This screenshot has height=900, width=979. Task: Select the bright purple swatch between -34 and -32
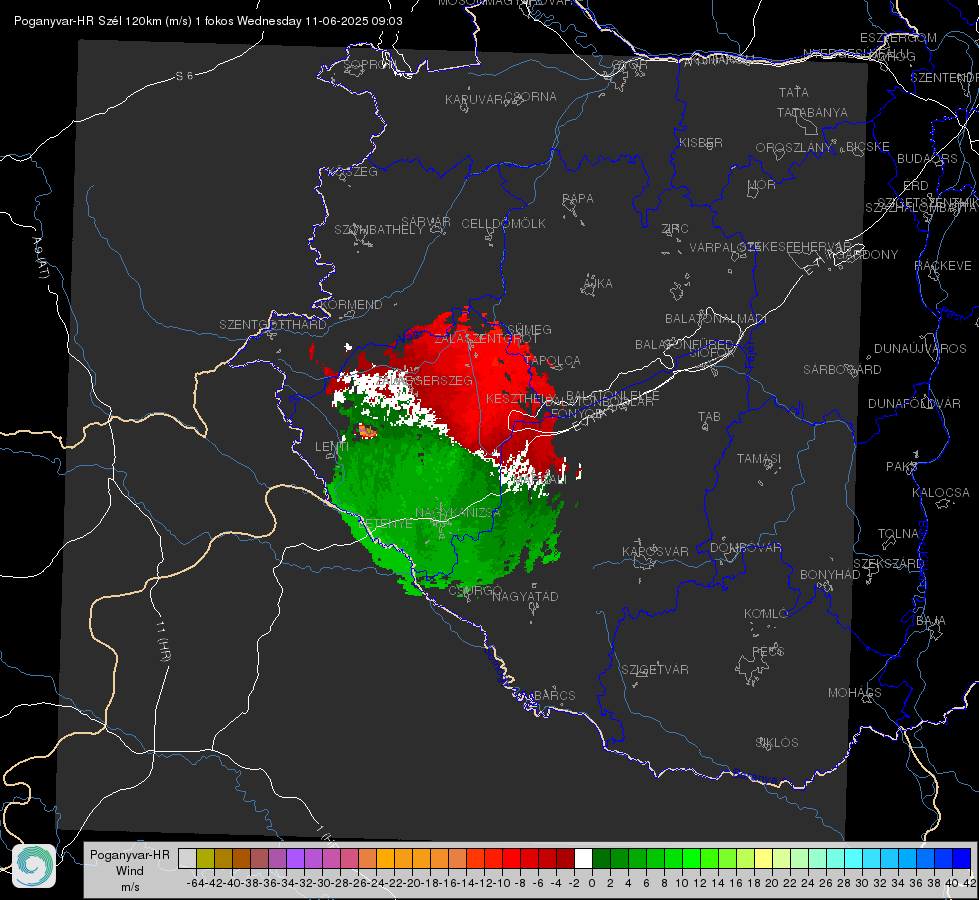tap(295, 858)
